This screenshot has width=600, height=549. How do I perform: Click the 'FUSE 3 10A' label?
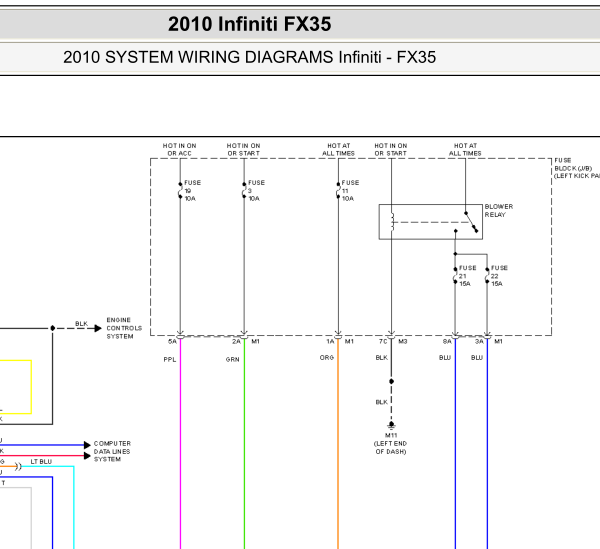pos(256,191)
